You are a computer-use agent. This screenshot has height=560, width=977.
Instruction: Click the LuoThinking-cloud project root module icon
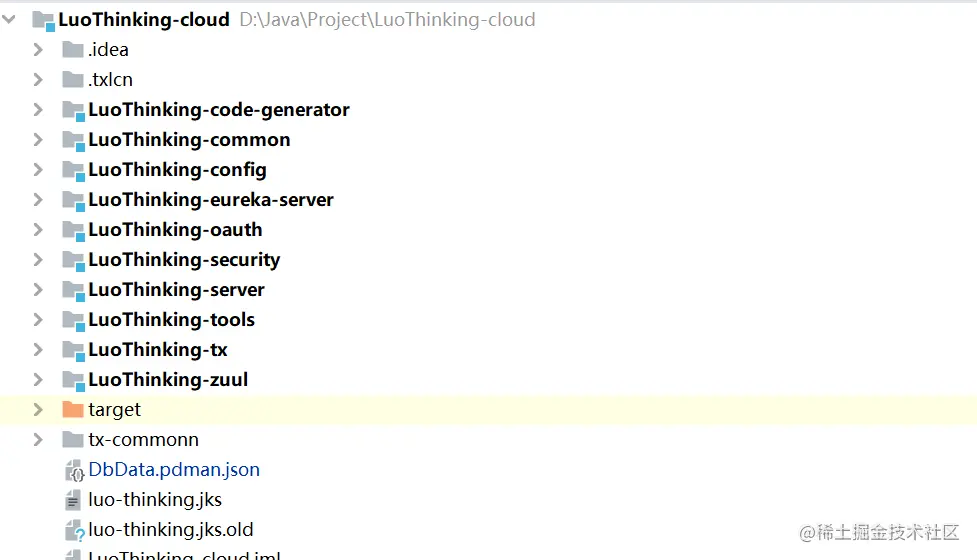coord(43,19)
